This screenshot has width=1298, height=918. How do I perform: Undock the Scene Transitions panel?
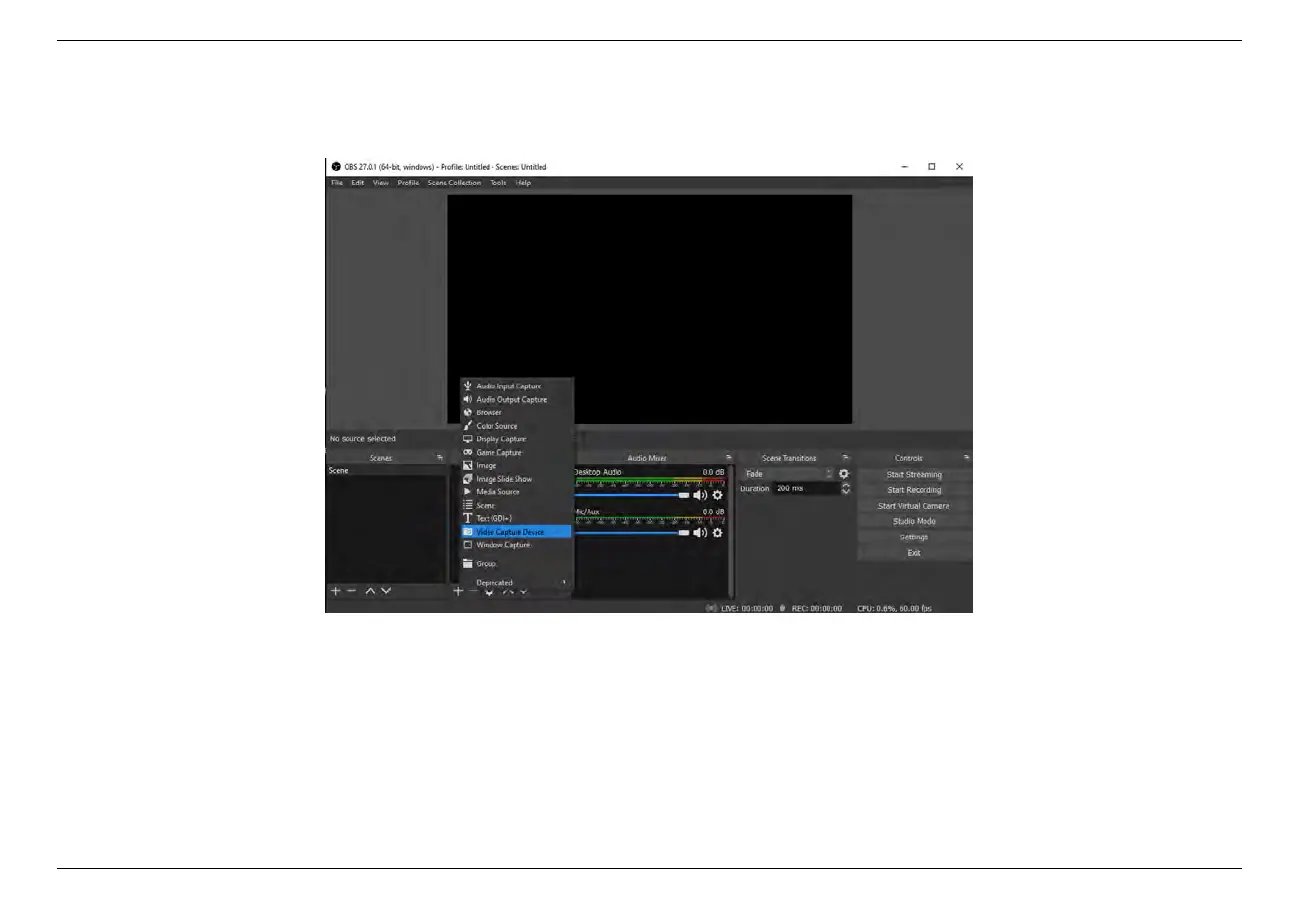[x=845, y=458]
